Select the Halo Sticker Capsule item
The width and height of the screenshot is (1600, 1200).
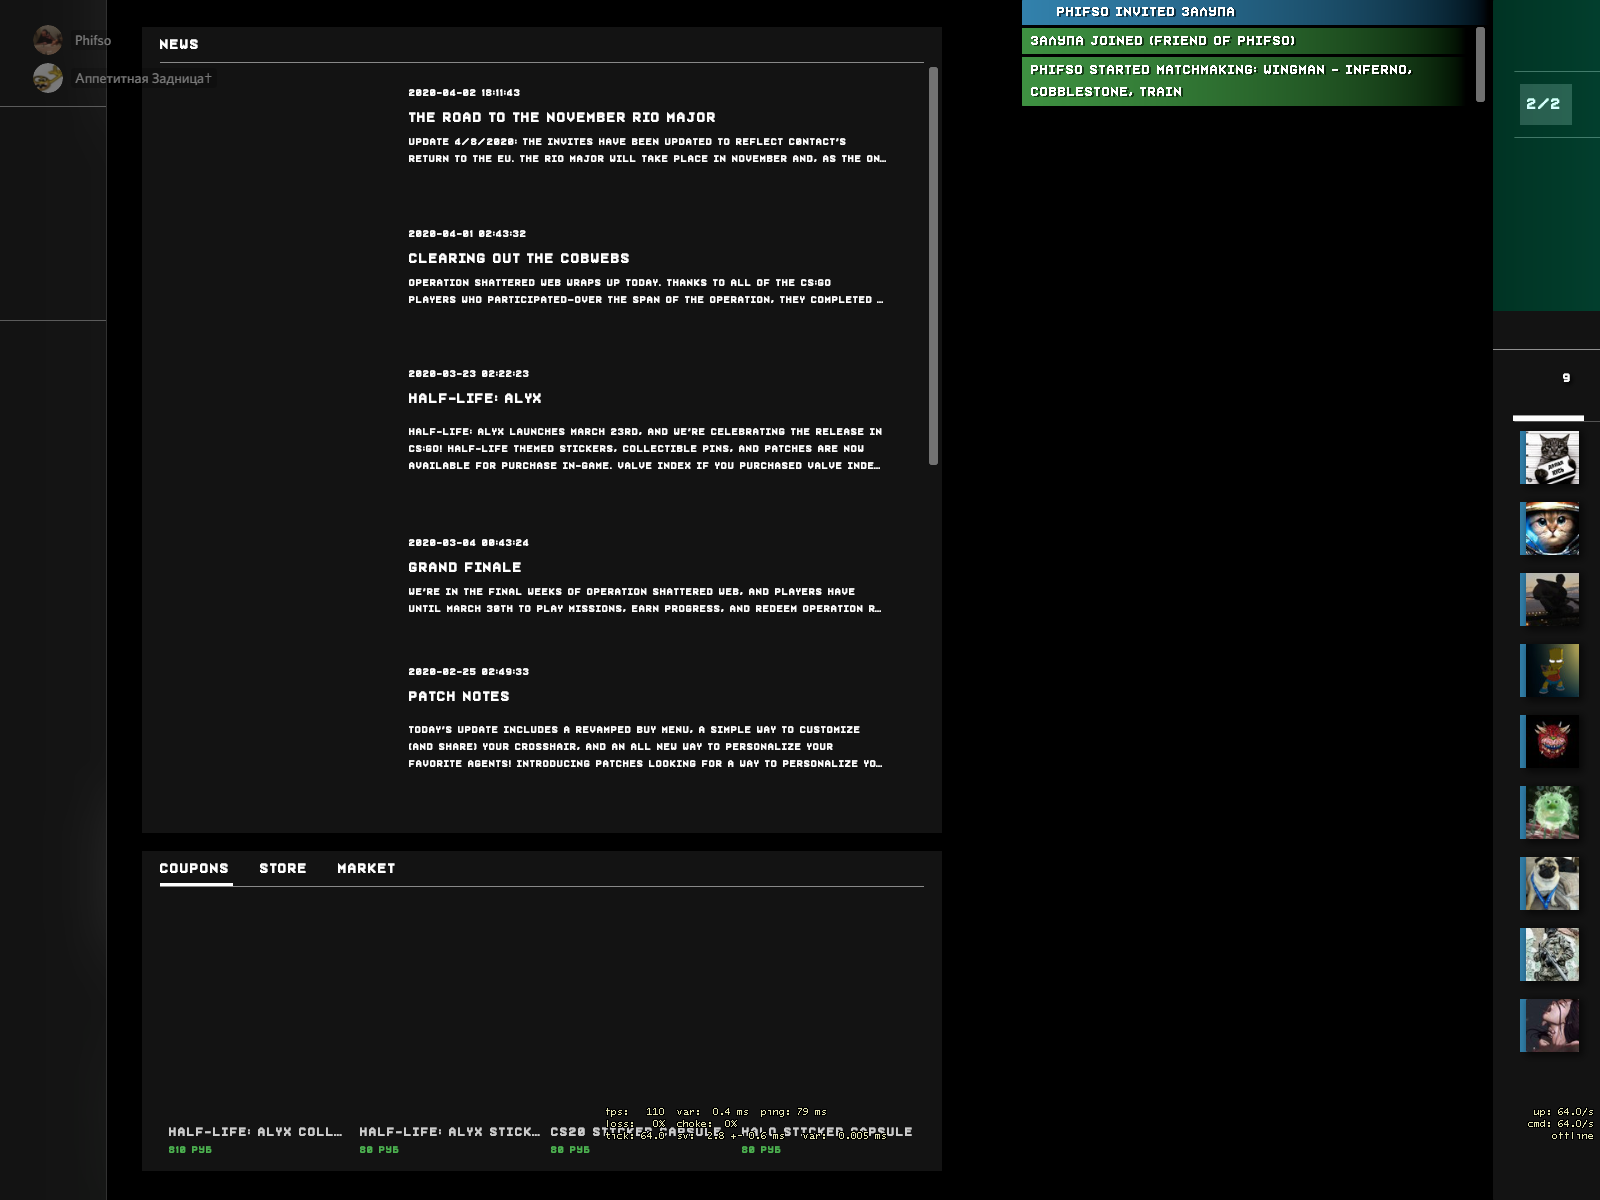[827, 1132]
